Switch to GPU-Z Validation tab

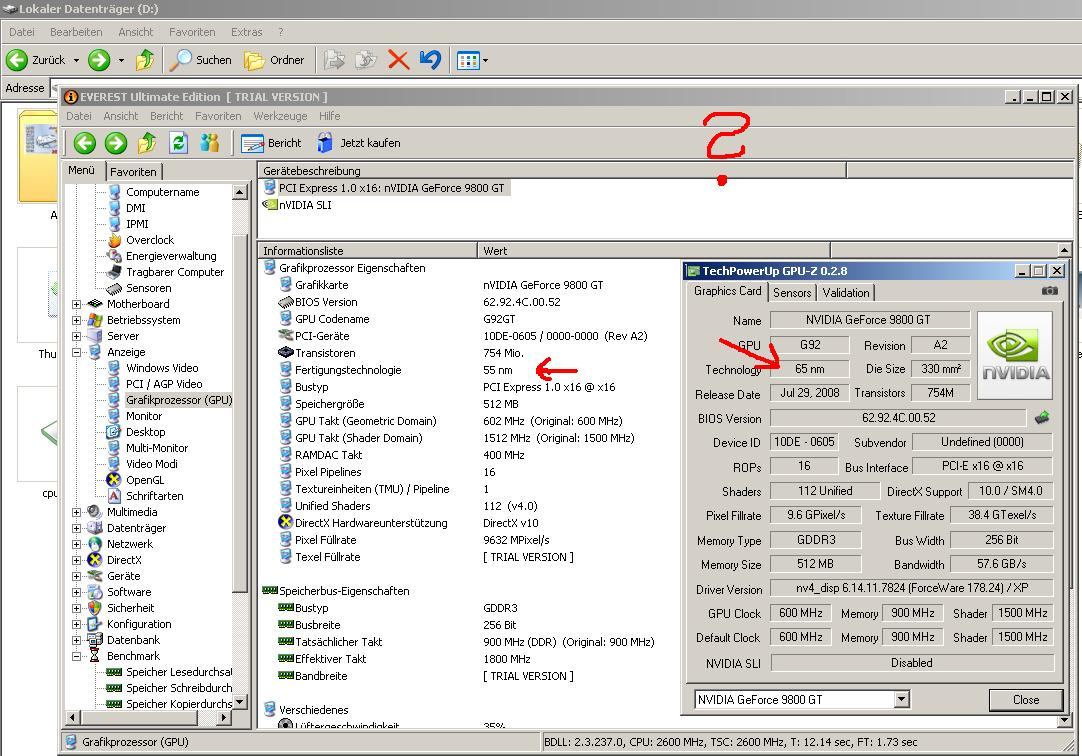point(846,292)
